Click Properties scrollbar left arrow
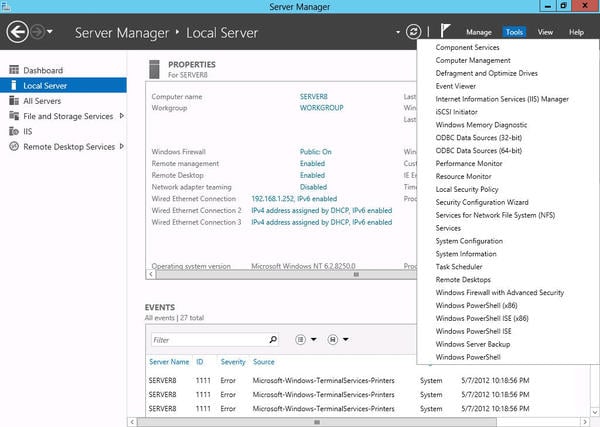Screen dimensions: 600x427 click(151, 274)
